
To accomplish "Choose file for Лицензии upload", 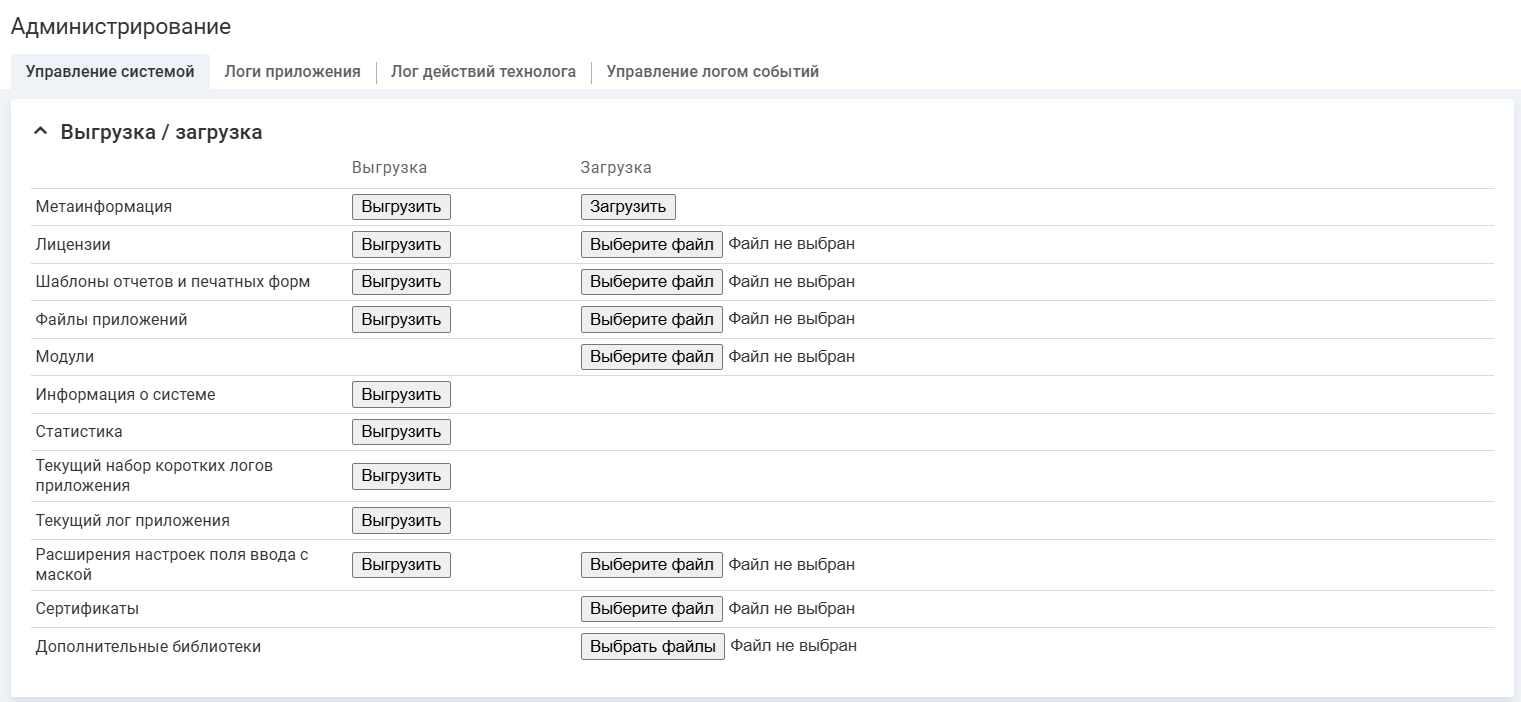I will (651, 244).
